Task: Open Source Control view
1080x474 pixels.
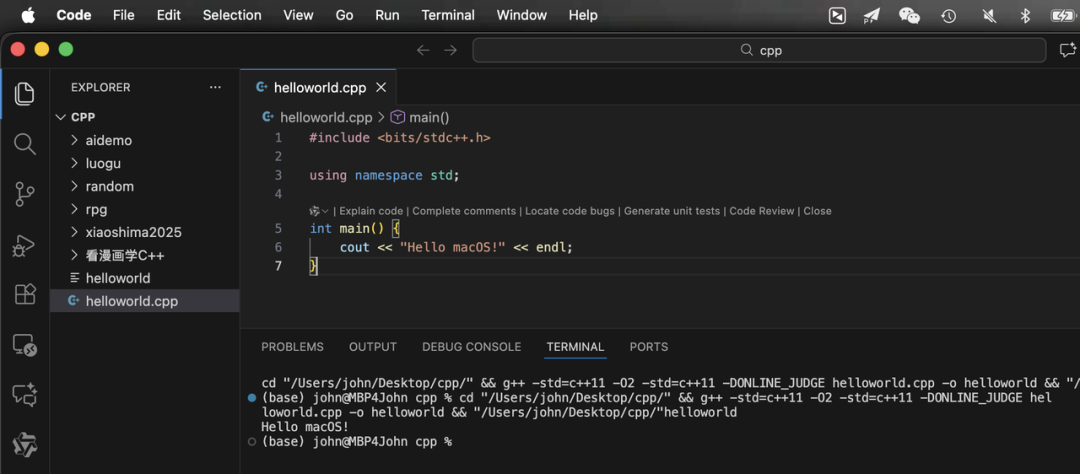Action: click(x=25, y=194)
